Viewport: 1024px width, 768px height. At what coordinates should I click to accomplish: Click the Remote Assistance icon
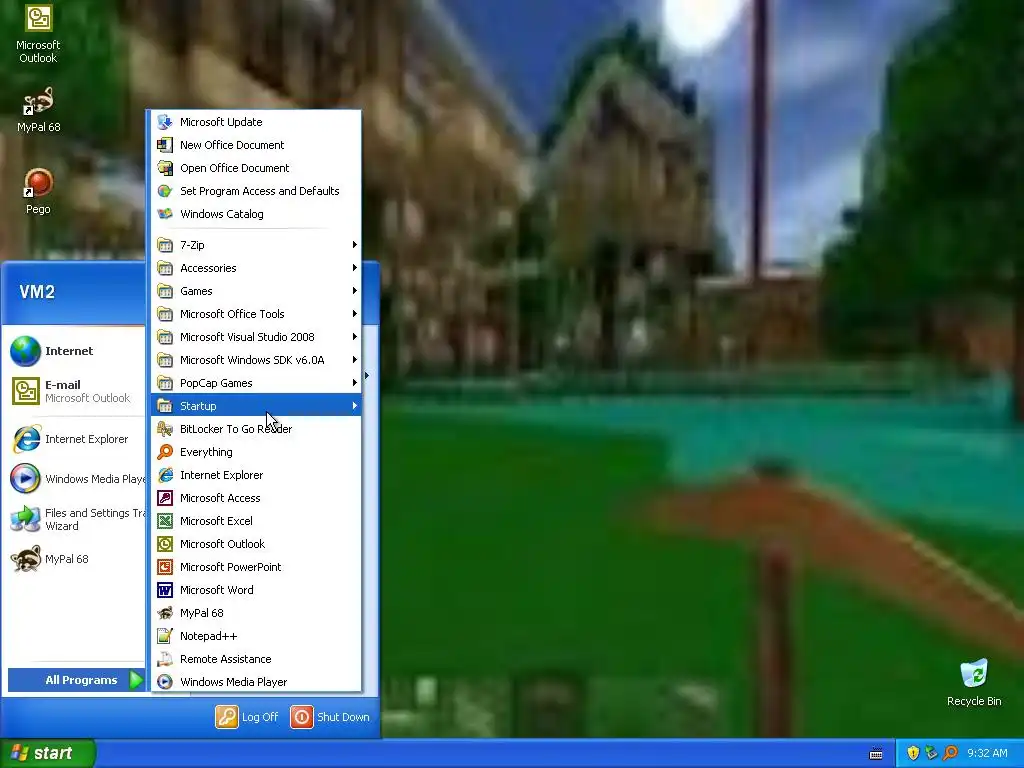[165, 659]
